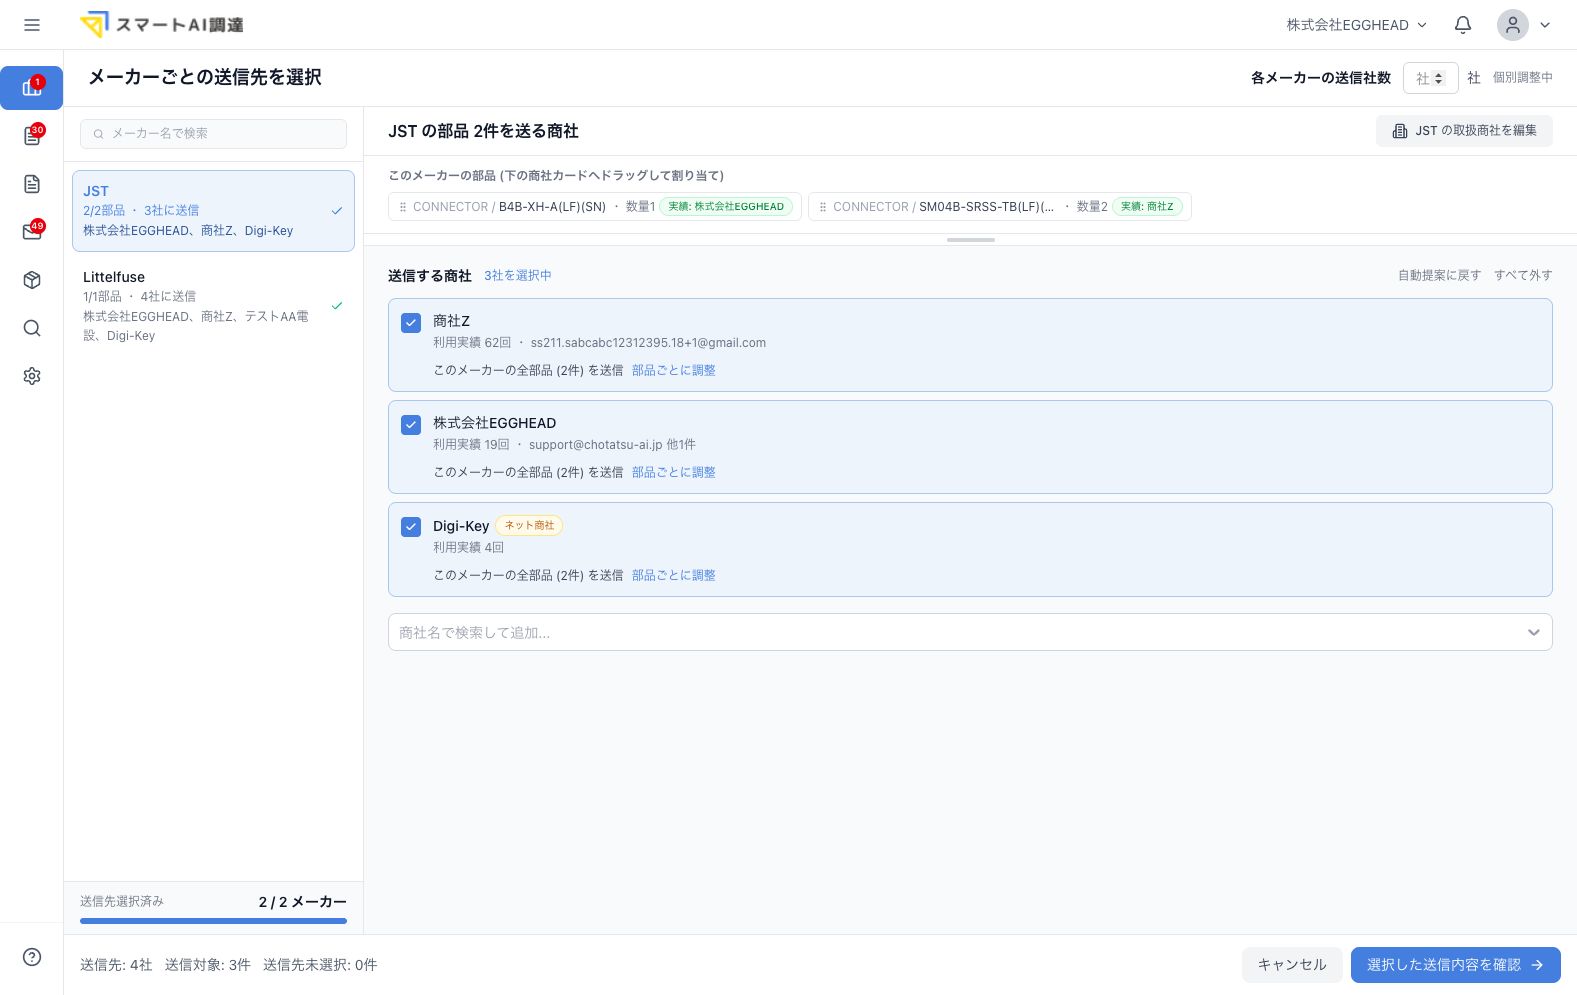Click the panel resize handle below parts
This screenshot has height=995, width=1577.
(x=971, y=240)
